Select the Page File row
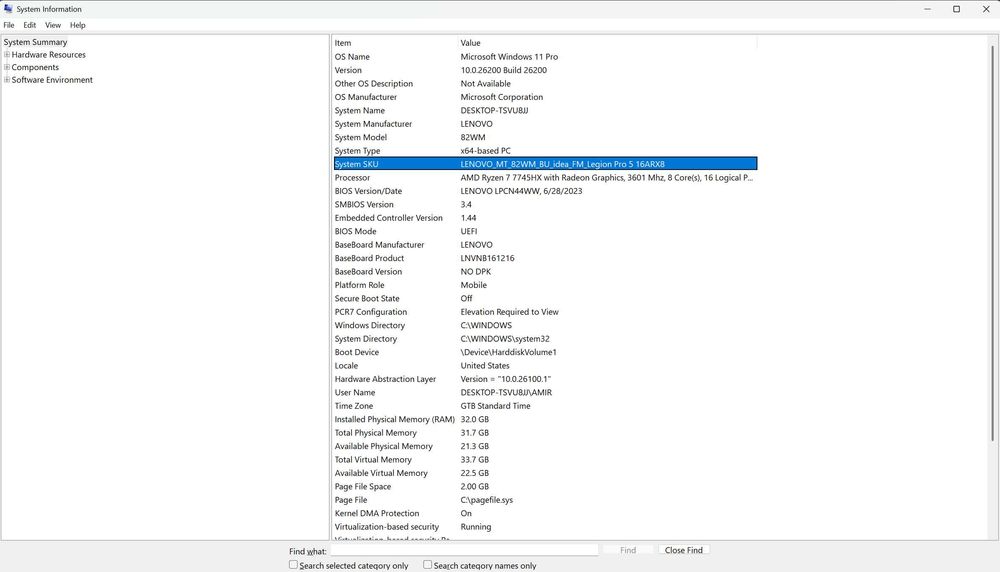 pos(545,499)
